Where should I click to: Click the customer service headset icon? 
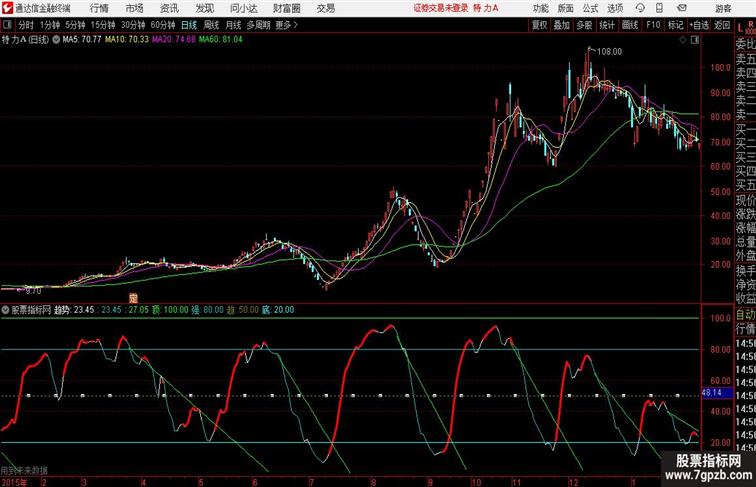640,8
